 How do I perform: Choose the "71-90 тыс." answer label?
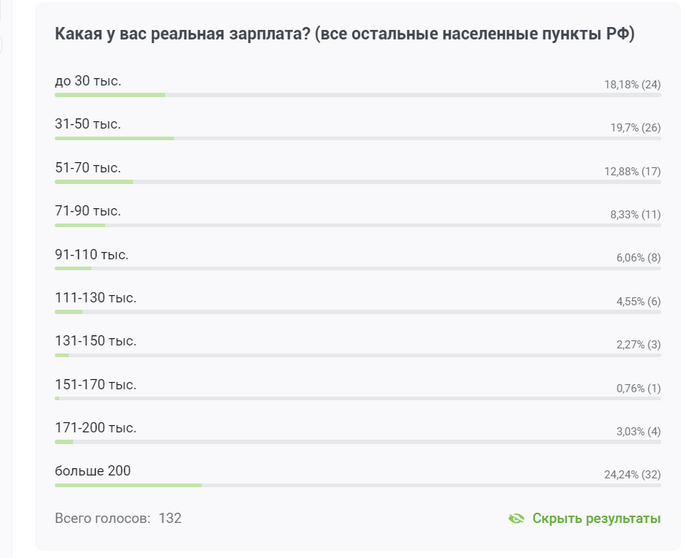pos(88,211)
